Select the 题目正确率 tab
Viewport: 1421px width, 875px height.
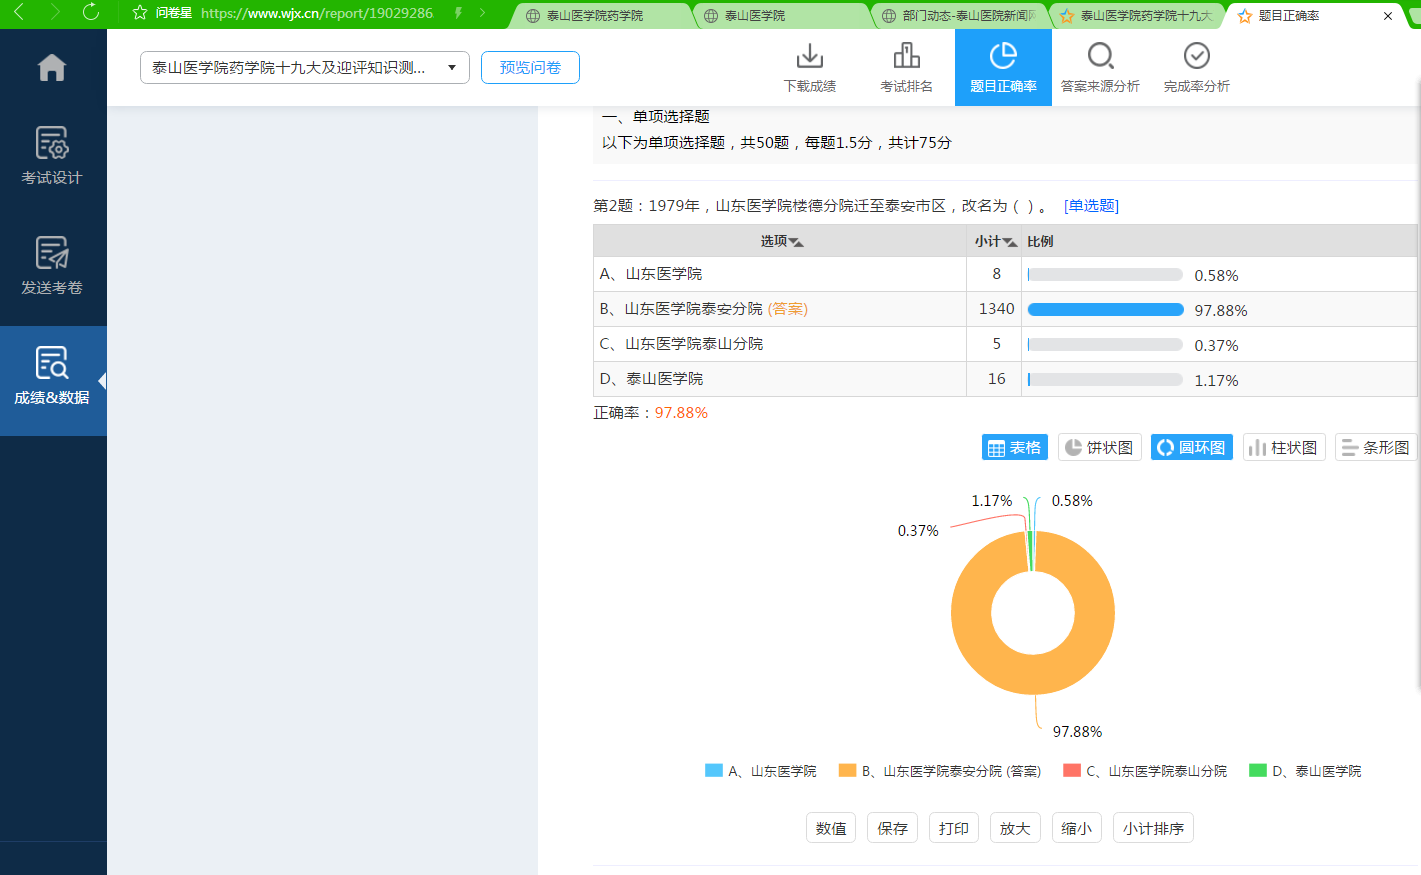click(1003, 67)
